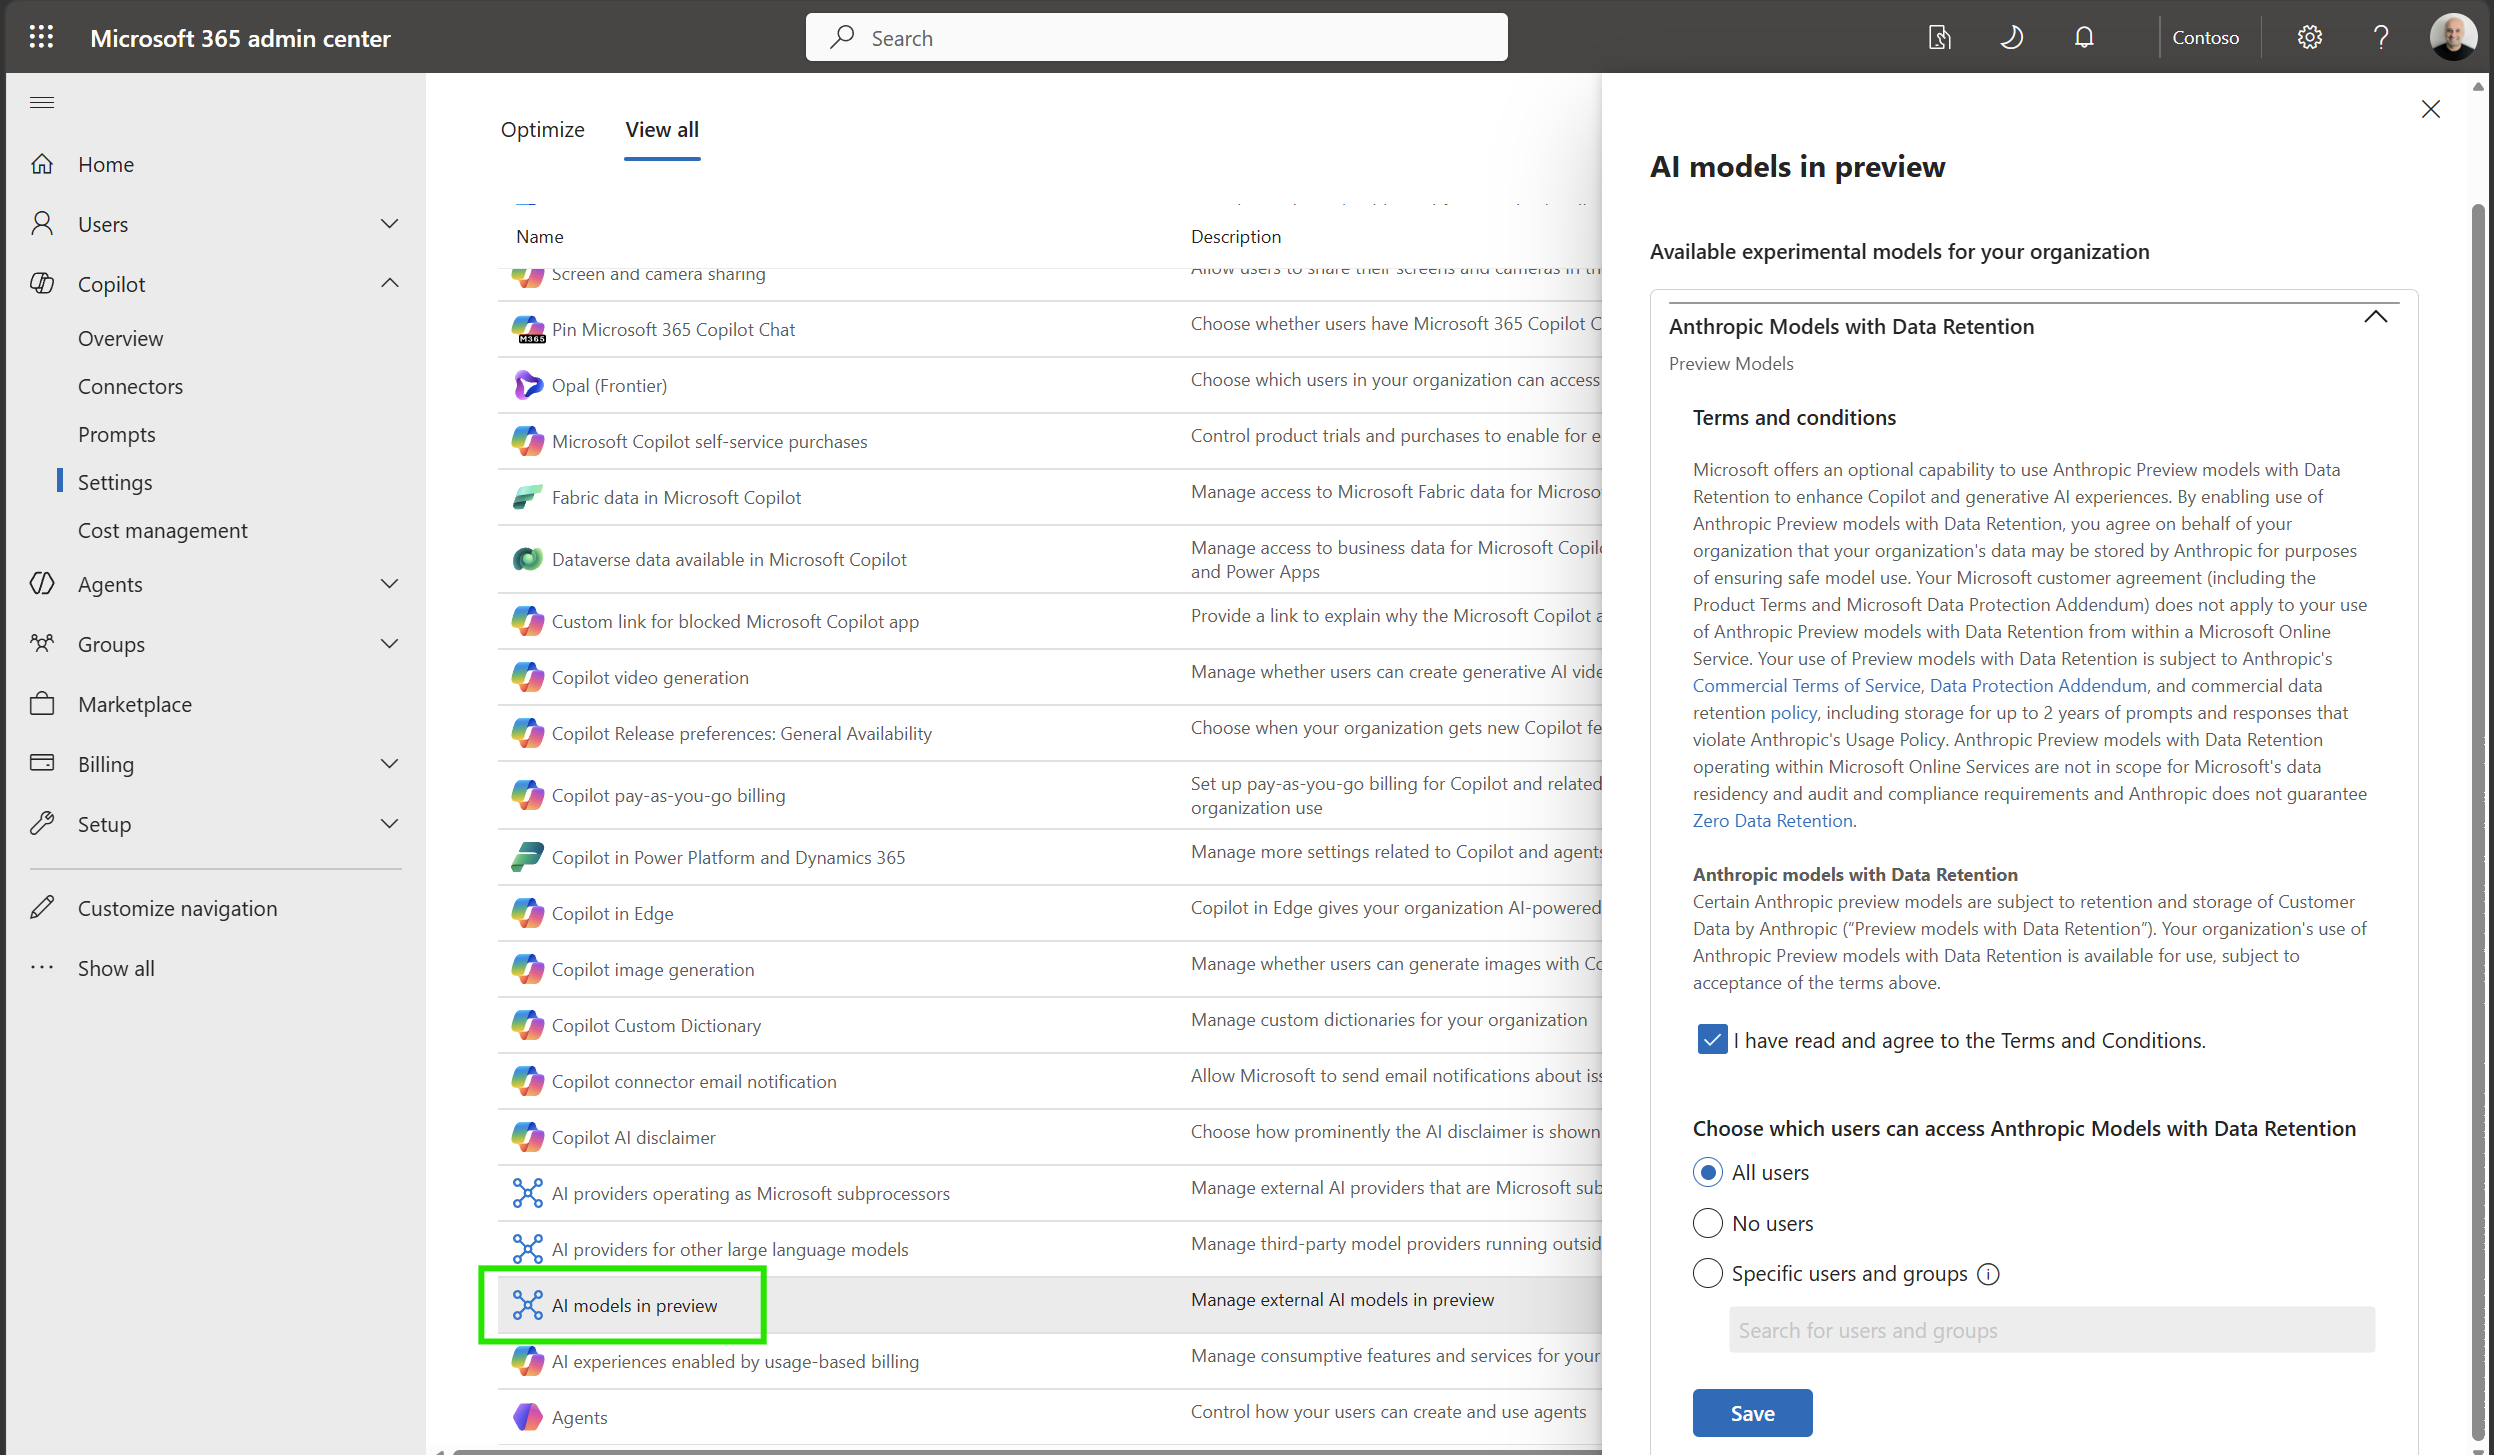Collapse the Copilot navigation section
The width and height of the screenshot is (2494, 1455).
(x=390, y=284)
